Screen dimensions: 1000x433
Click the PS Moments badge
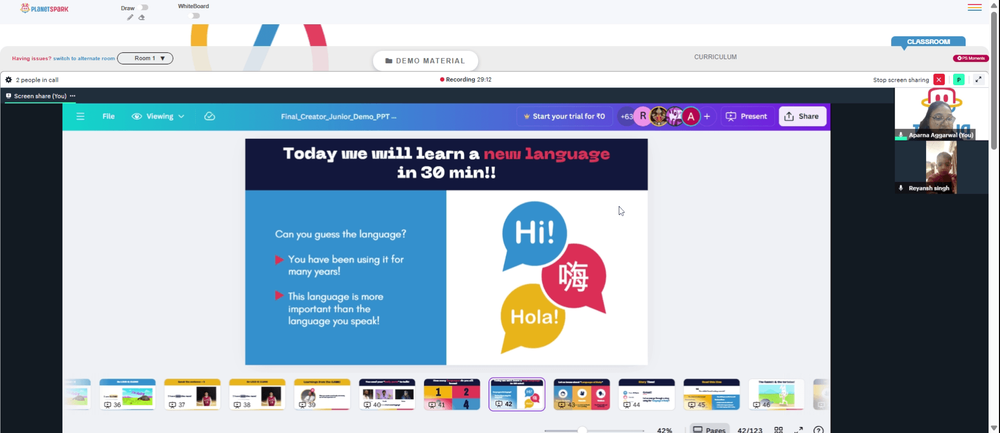coord(971,58)
